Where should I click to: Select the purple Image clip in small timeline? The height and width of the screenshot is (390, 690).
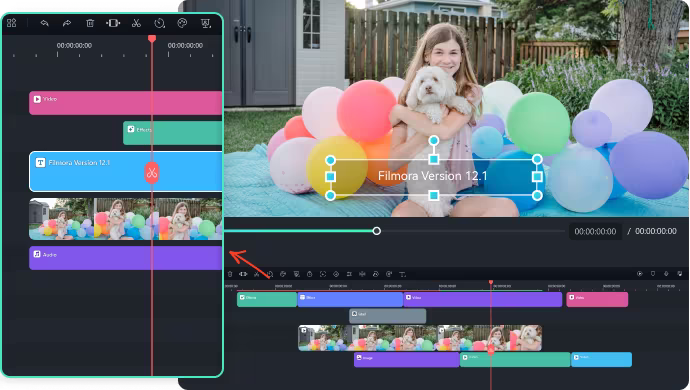(x=407, y=359)
